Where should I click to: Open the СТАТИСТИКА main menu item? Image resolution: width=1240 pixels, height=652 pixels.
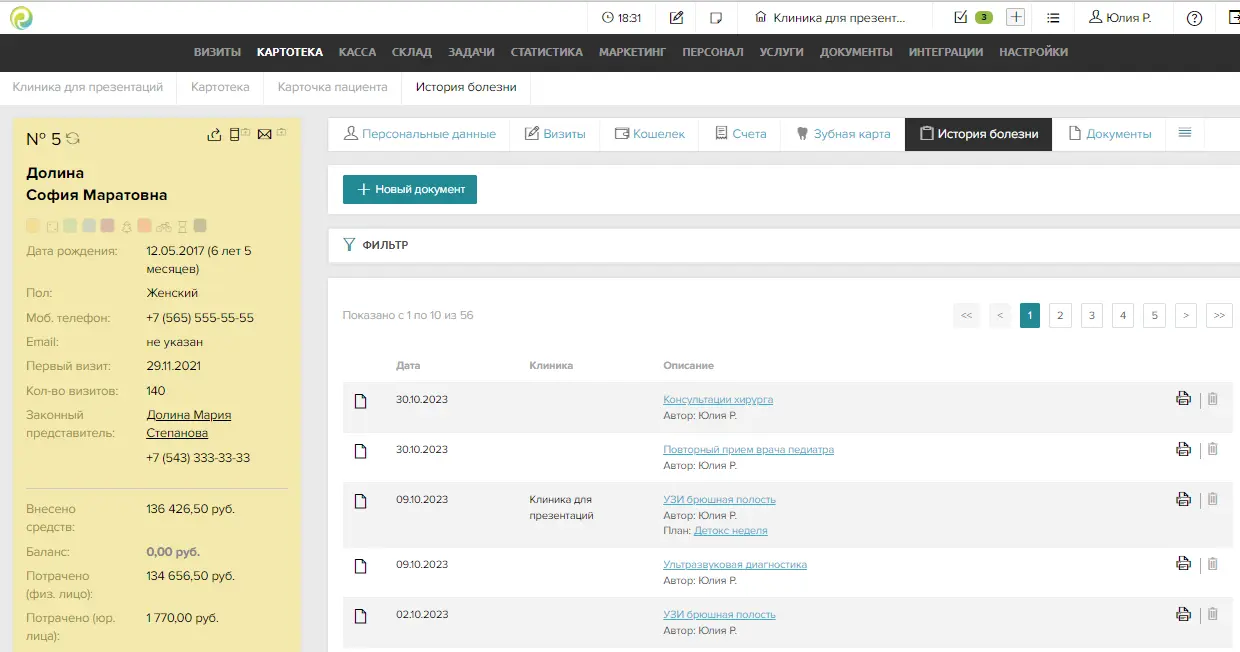pyautogui.click(x=546, y=52)
